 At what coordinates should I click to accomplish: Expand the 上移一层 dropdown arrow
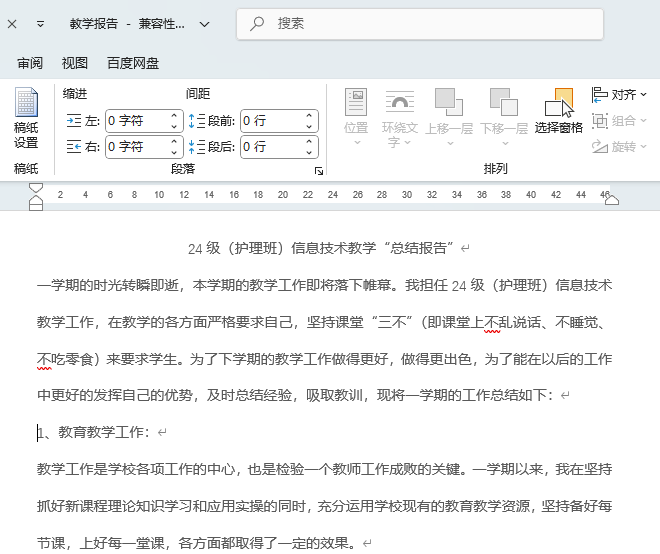point(450,144)
